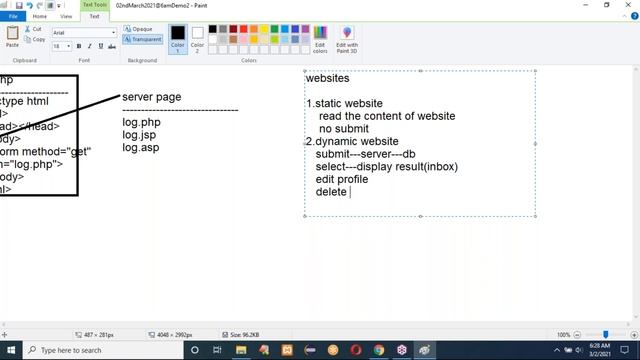This screenshot has width=640, height=360.
Task: Redo the last undone action
Action: click(x=40, y=6)
